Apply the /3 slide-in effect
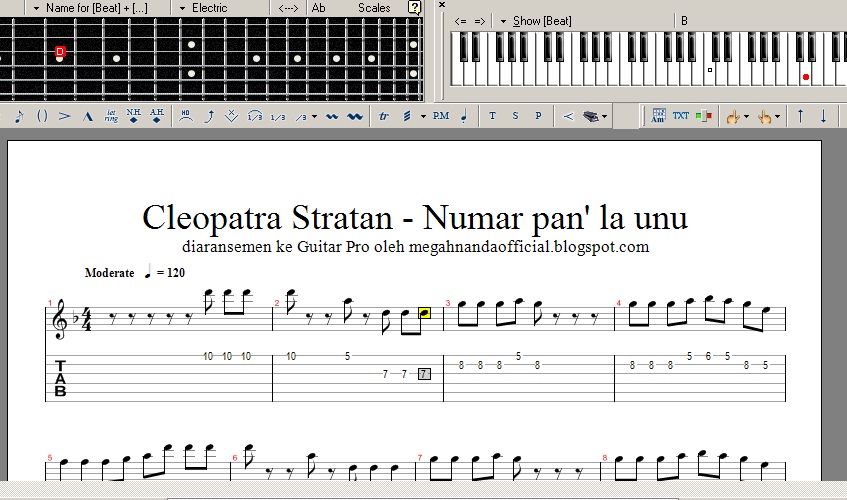The width and height of the screenshot is (847, 500). [301, 117]
